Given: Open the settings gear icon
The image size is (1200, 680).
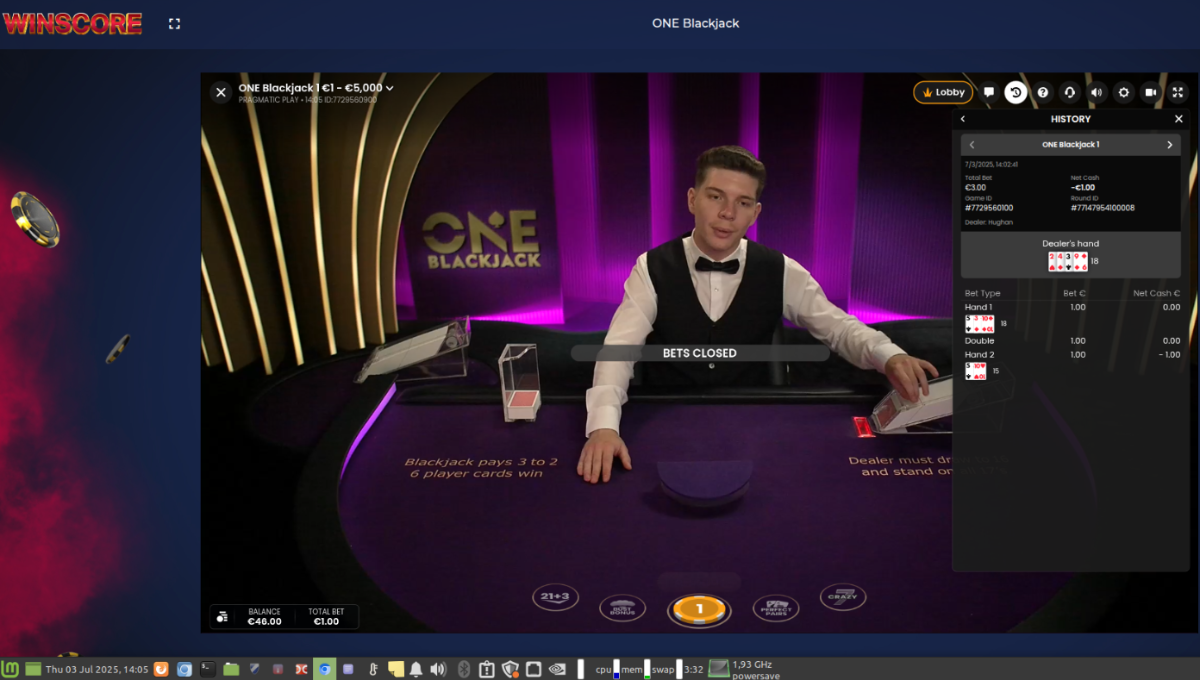Looking at the screenshot, I should coord(1124,92).
